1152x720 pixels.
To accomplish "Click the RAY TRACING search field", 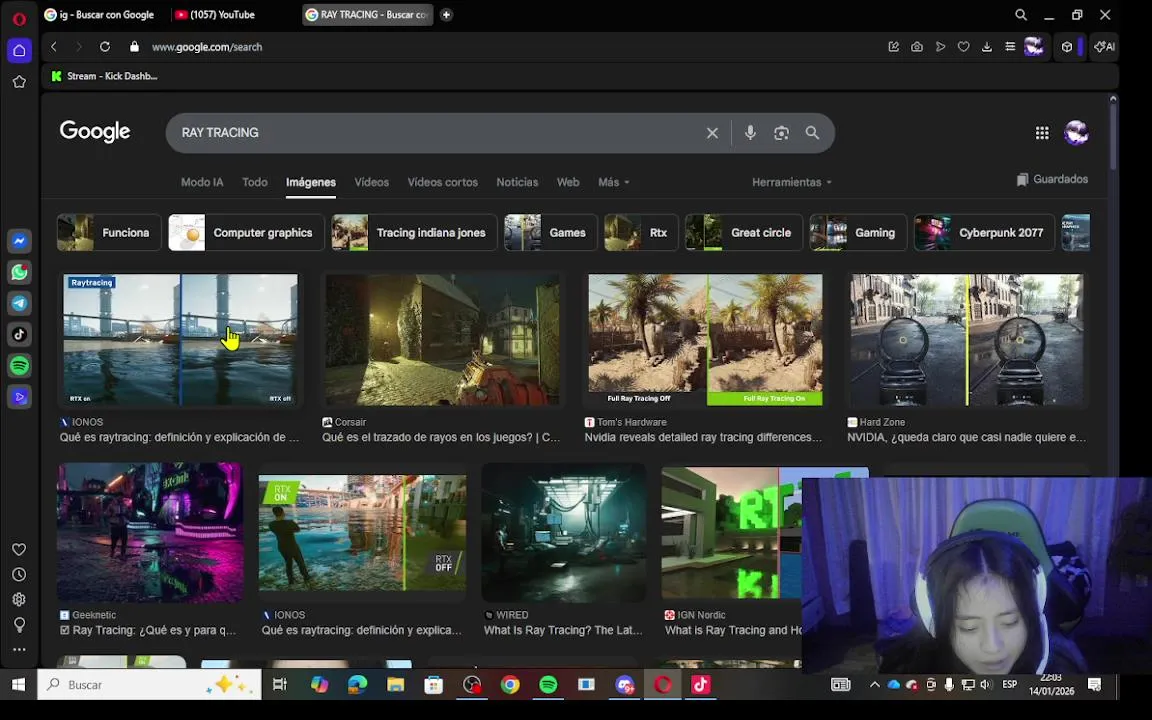I will pyautogui.click(x=437, y=133).
